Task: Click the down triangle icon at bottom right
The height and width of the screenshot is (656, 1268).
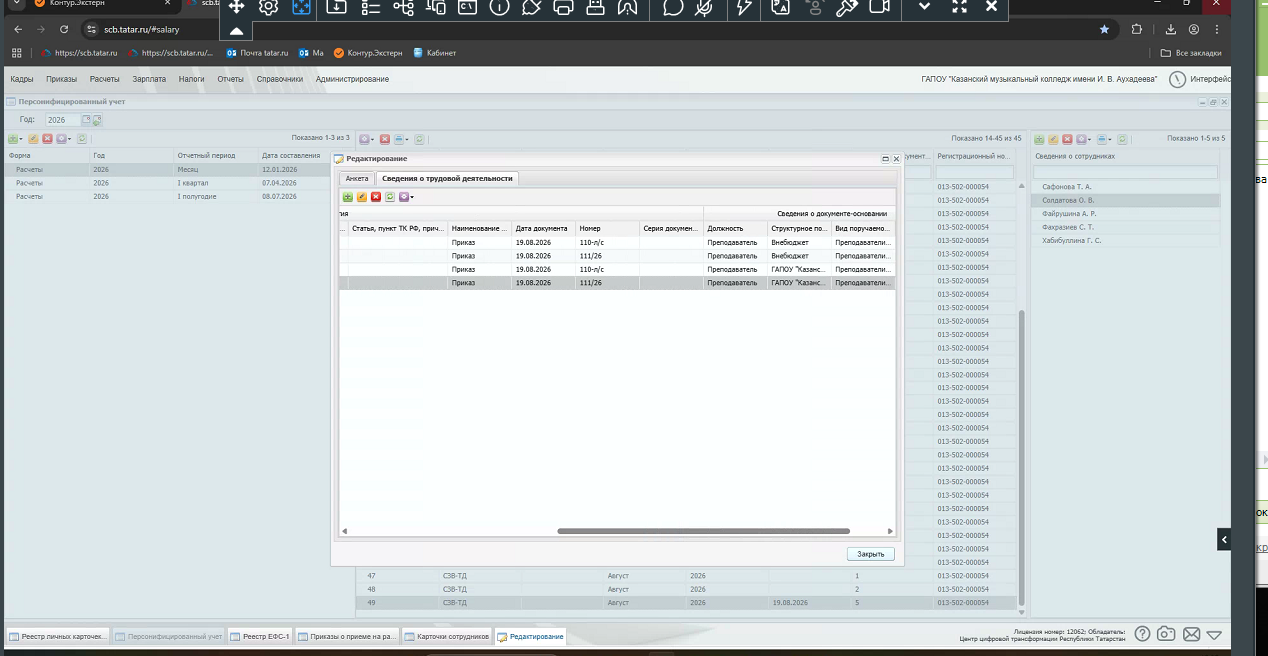Action: [x=1214, y=634]
